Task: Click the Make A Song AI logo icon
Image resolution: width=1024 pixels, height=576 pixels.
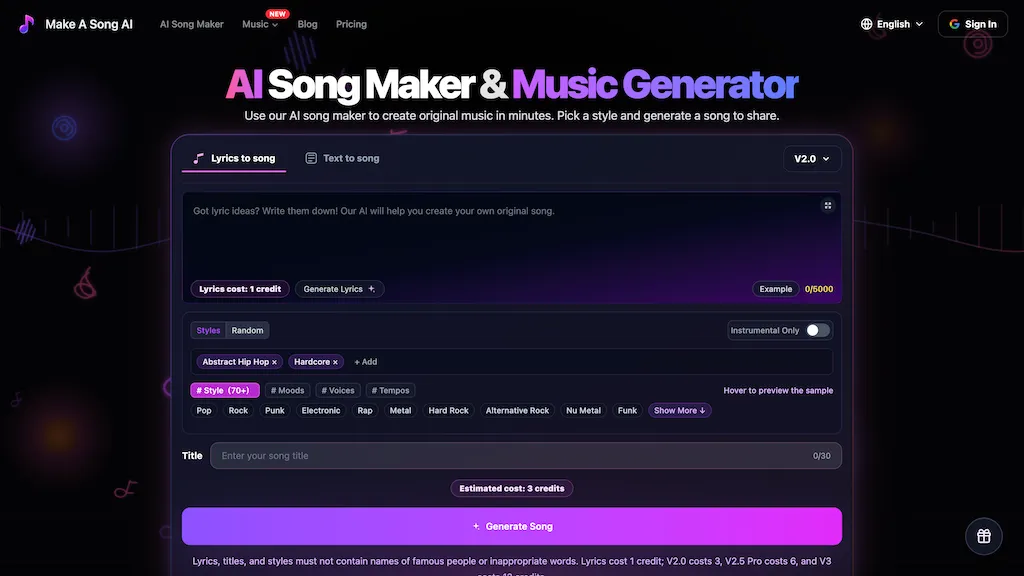Action: pyautogui.click(x=26, y=24)
